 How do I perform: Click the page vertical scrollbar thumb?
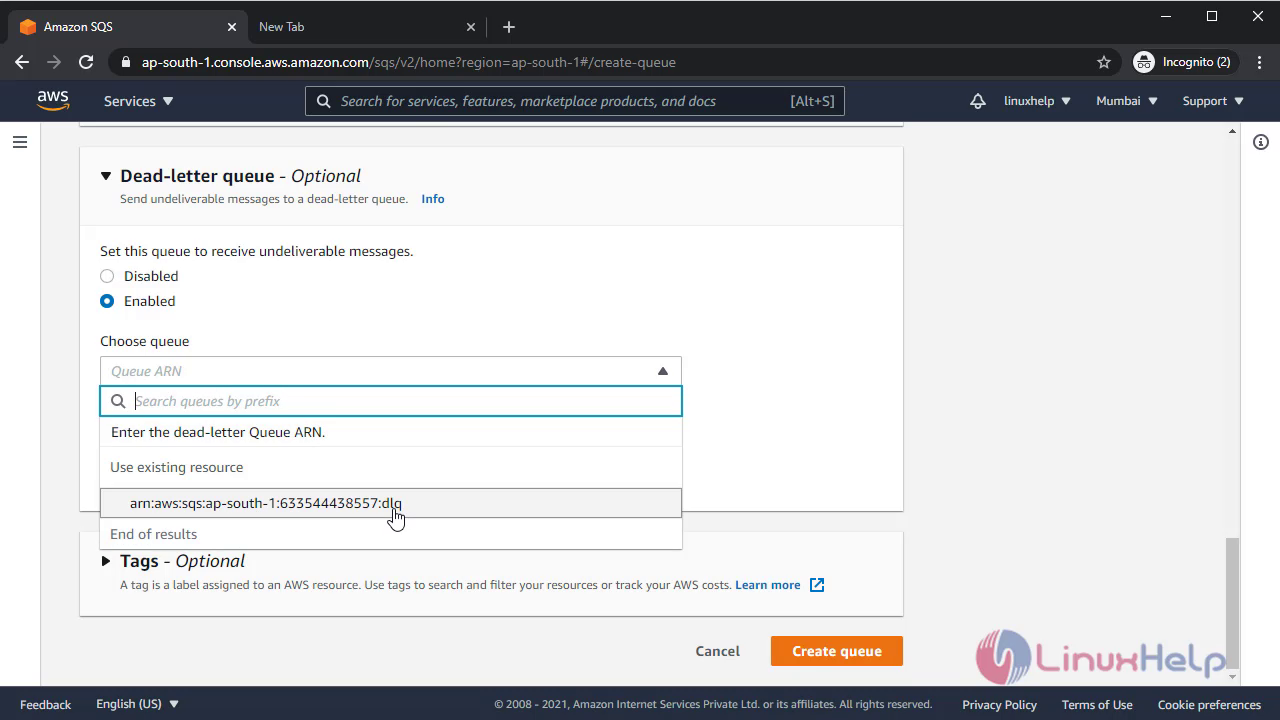(x=1233, y=604)
